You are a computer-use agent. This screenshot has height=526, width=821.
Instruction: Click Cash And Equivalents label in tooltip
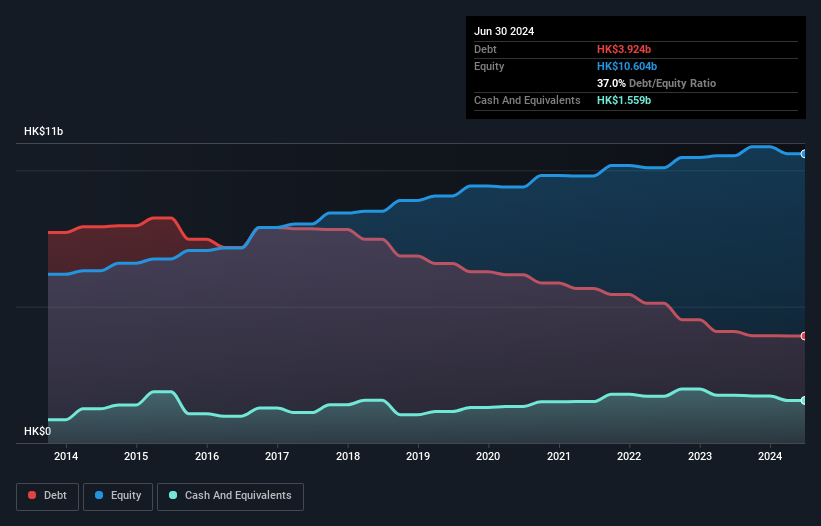(x=527, y=100)
